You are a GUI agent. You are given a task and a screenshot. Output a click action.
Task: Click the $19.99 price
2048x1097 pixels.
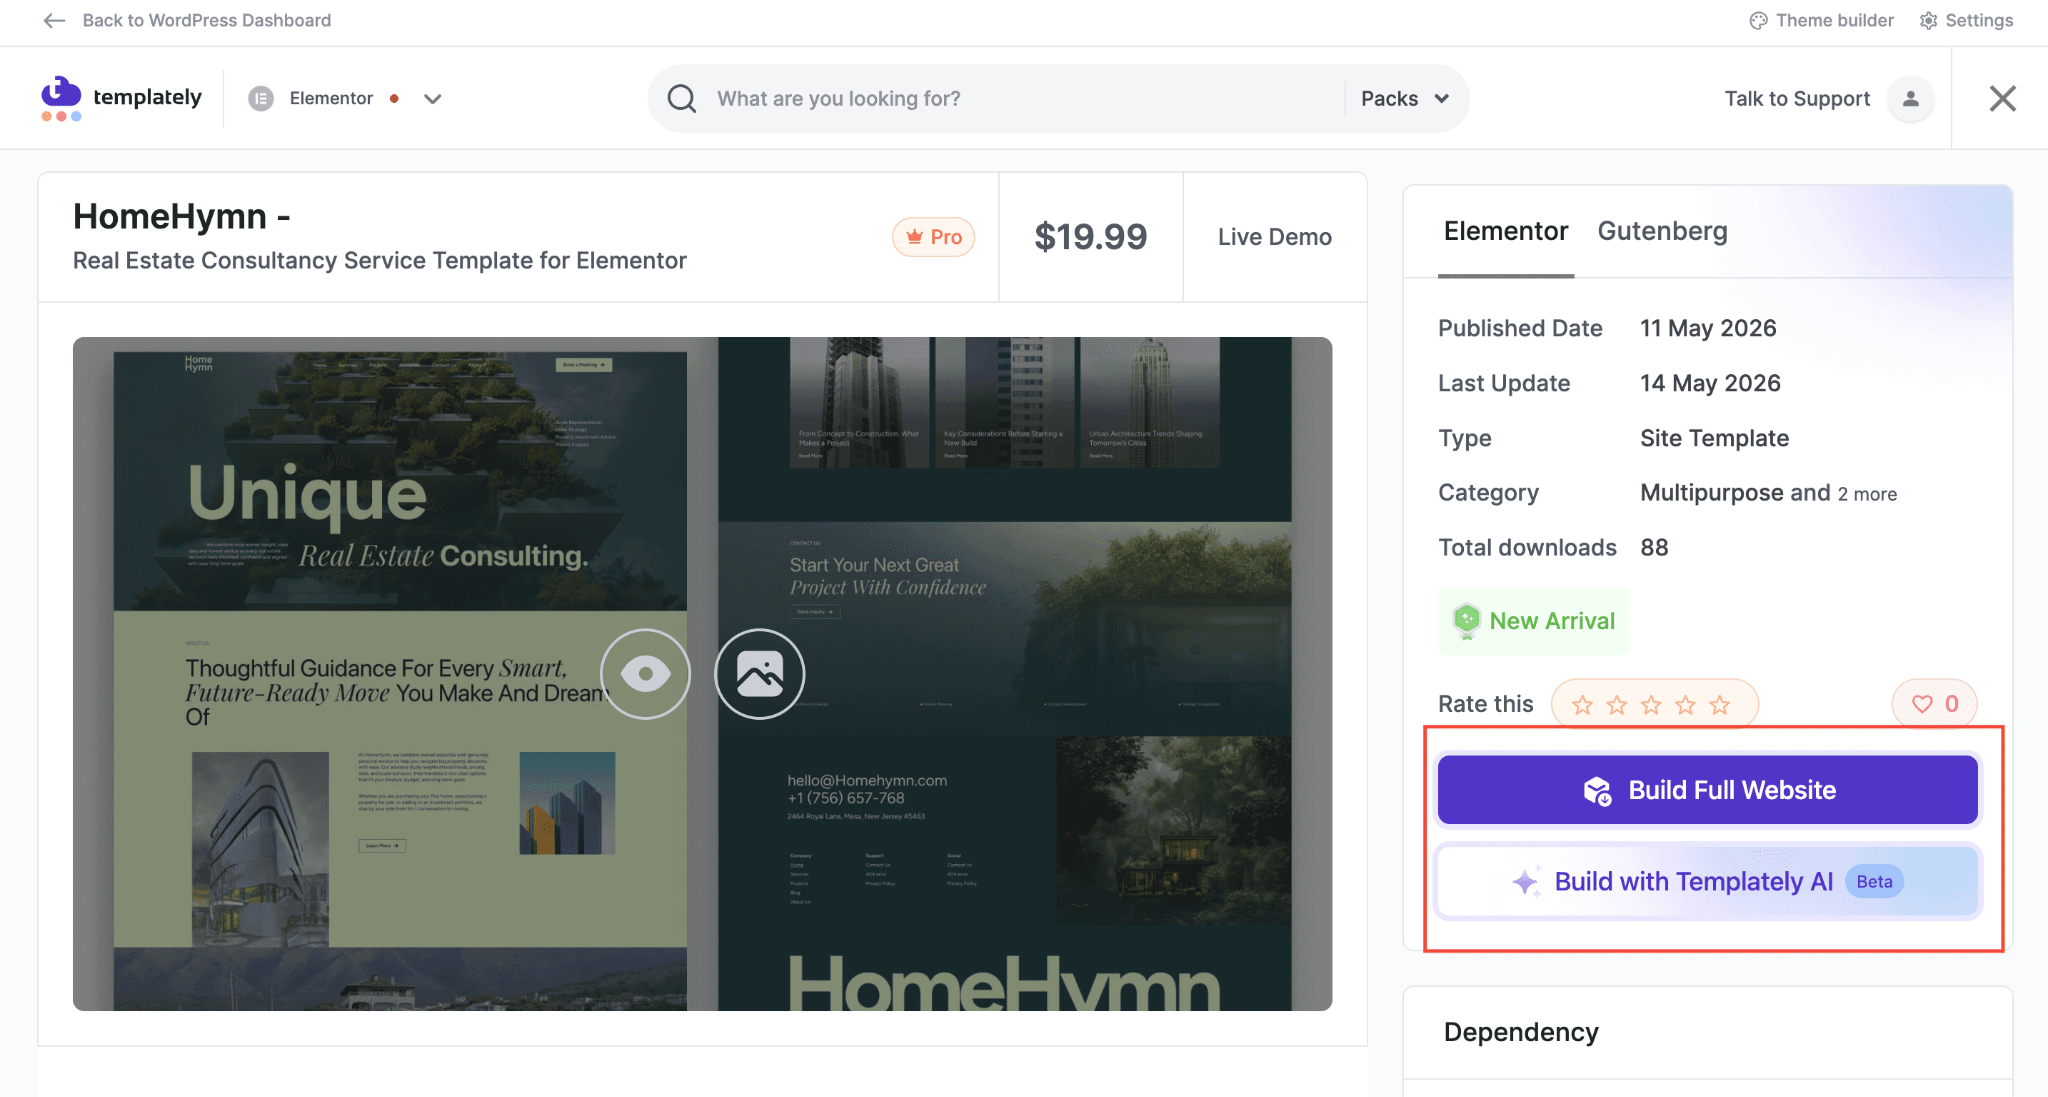click(x=1090, y=237)
